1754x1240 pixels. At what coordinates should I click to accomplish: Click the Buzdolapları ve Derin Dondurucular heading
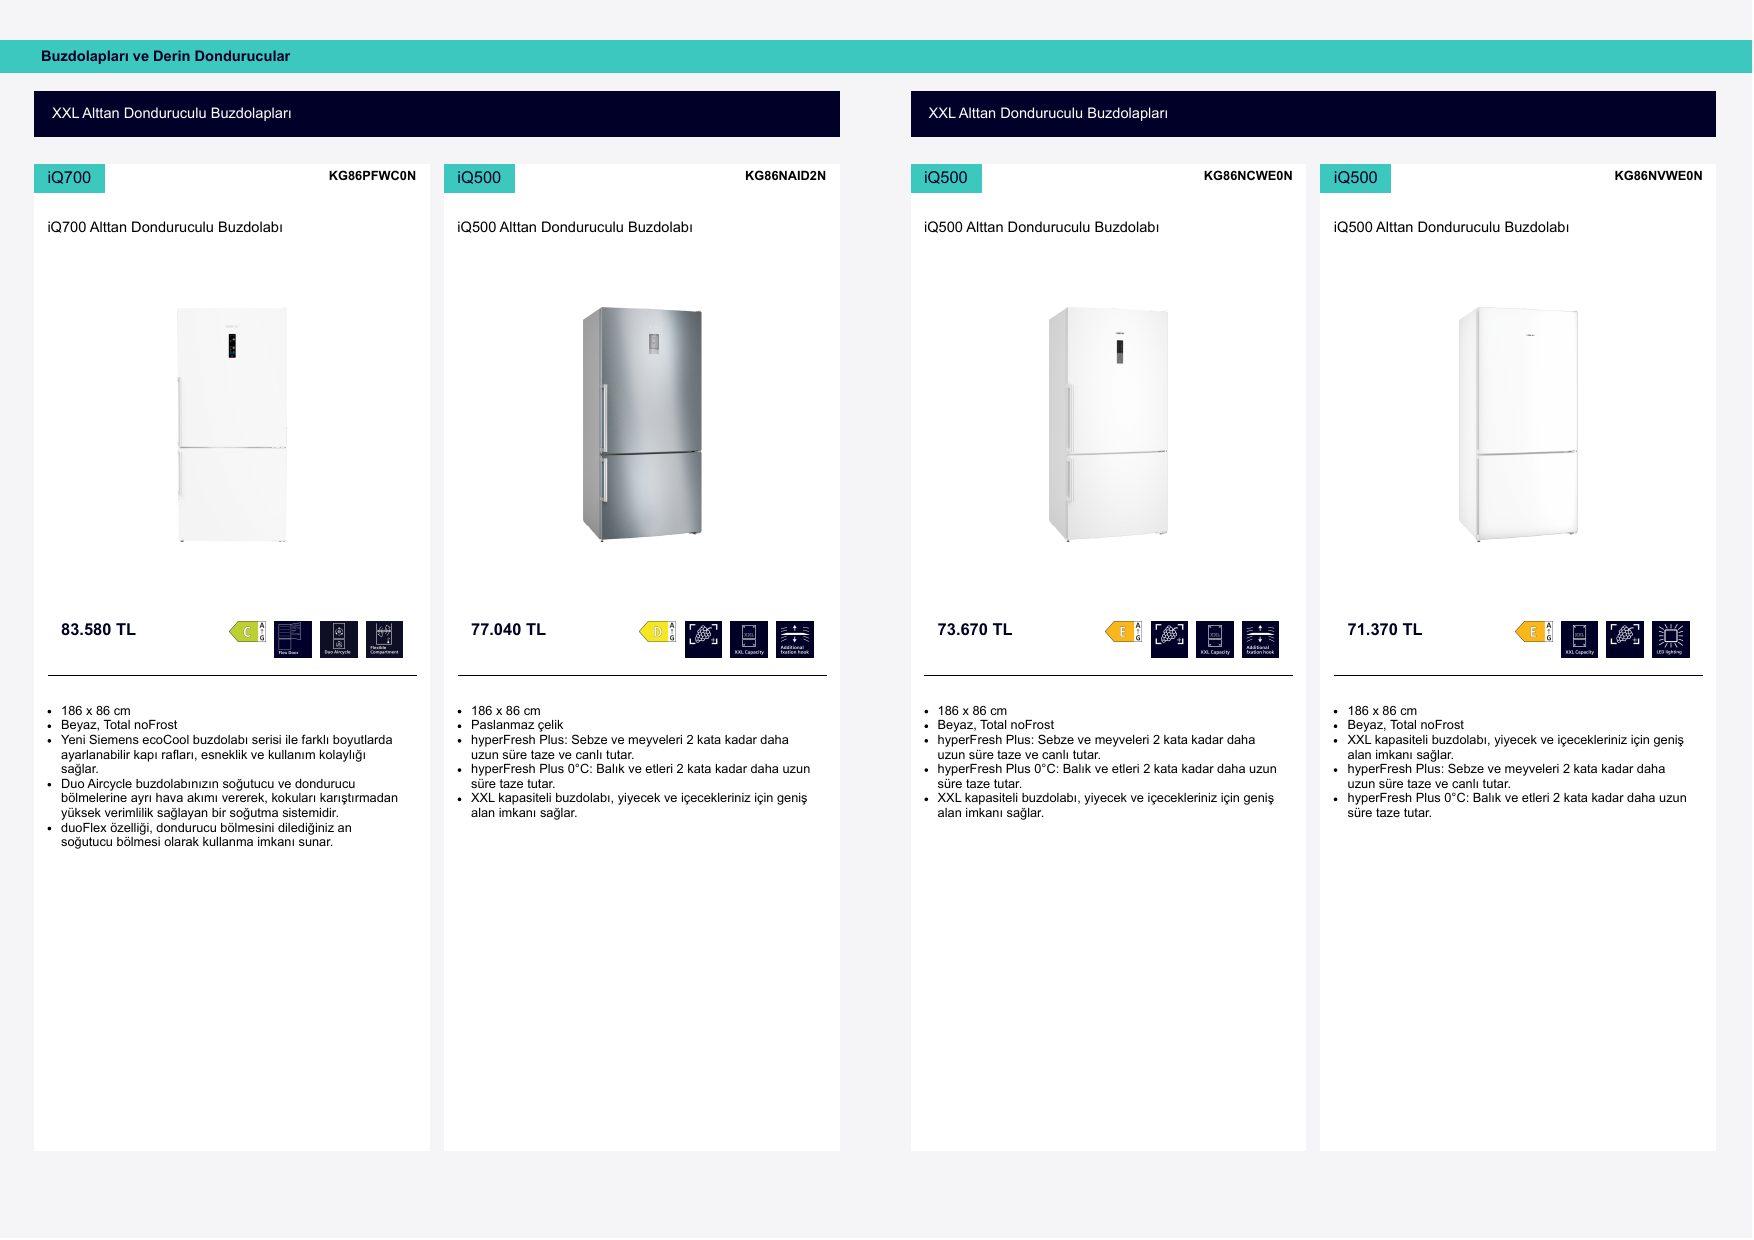point(165,56)
